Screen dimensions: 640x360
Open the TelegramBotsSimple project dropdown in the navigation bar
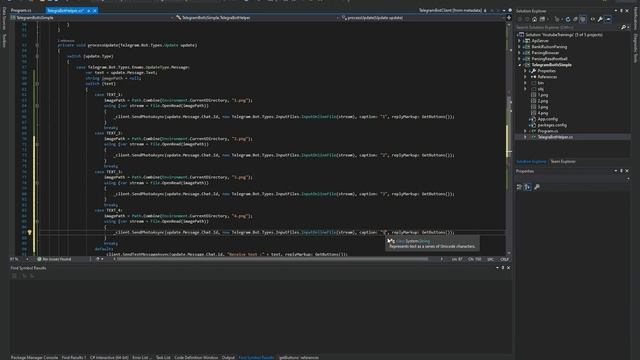[92, 18]
